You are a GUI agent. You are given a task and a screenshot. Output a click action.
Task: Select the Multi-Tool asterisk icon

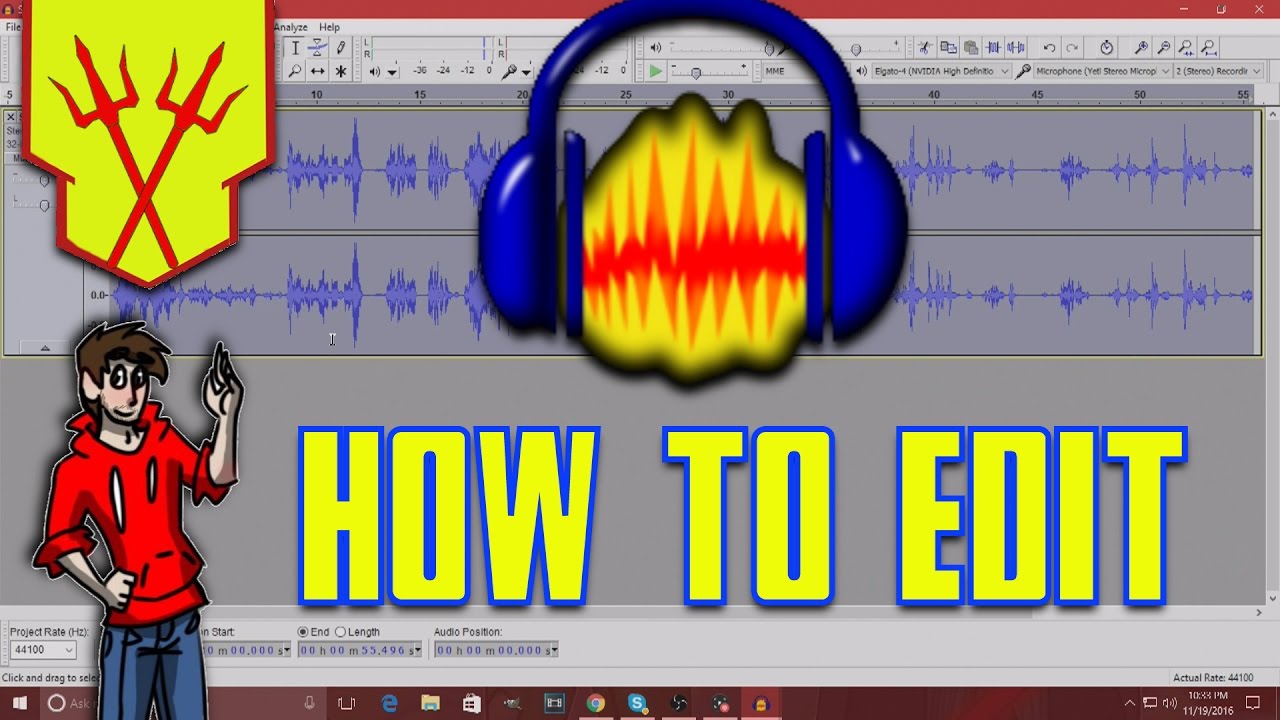pyautogui.click(x=341, y=71)
